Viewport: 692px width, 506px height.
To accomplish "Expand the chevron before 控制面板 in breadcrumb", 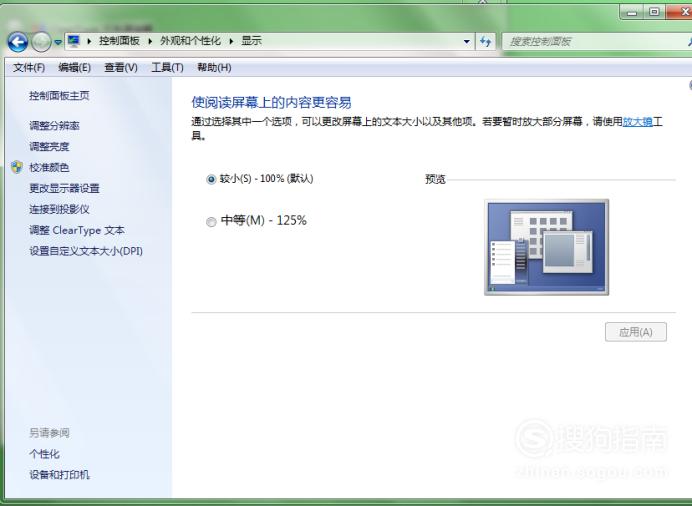I will [89, 41].
